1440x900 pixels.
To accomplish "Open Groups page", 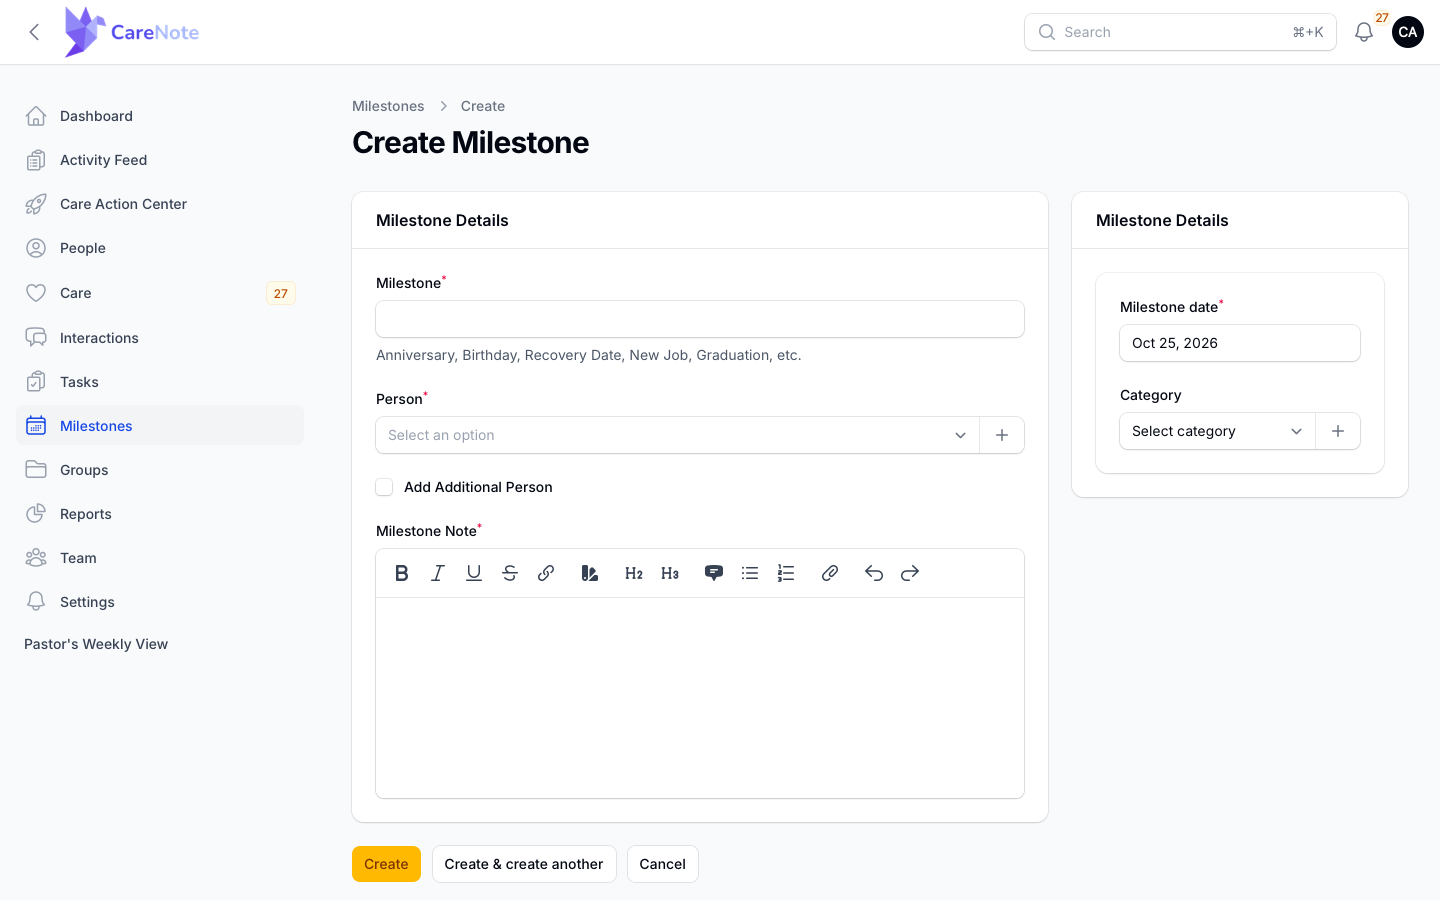I will pyautogui.click(x=160, y=470).
